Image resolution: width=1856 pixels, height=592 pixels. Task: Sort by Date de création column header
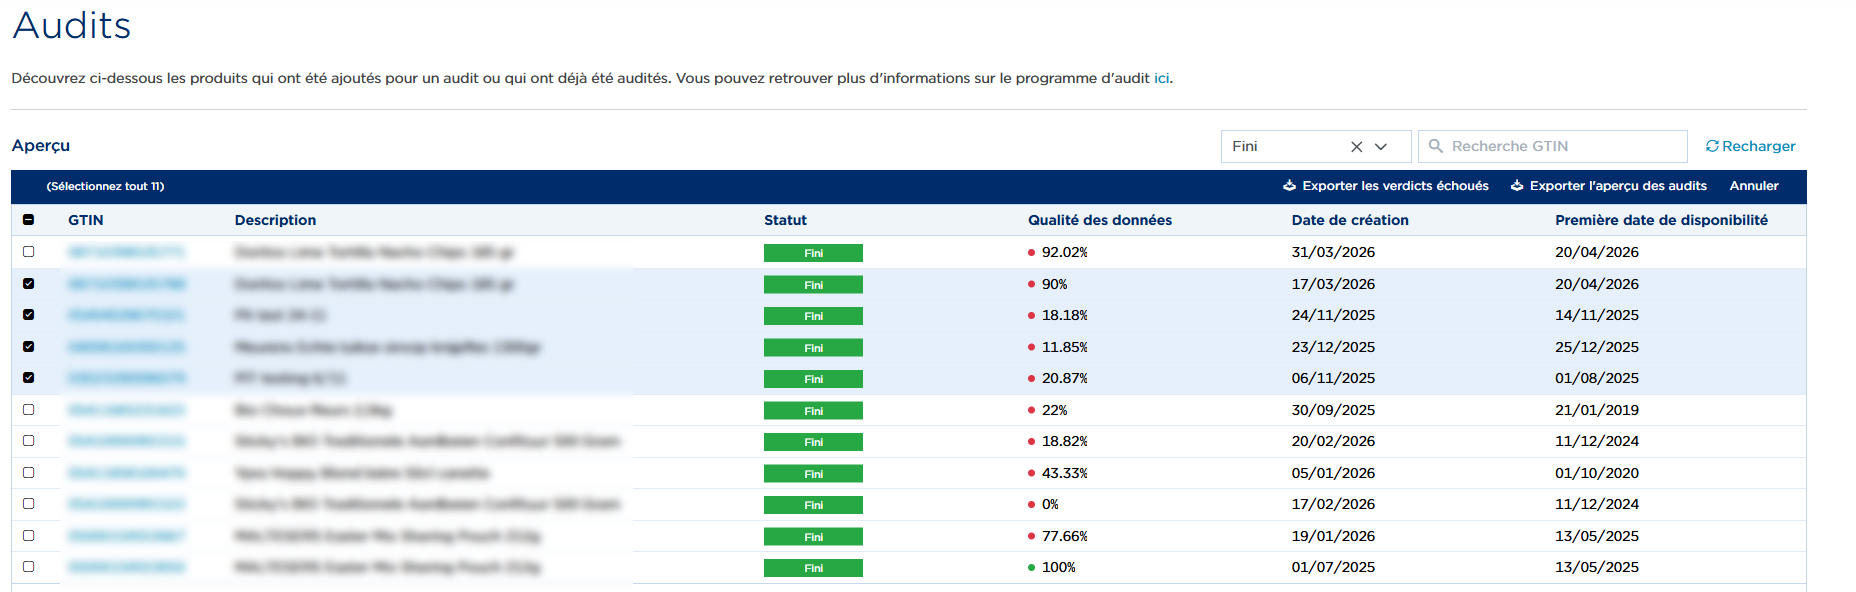pyautogui.click(x=1350, y=220)
